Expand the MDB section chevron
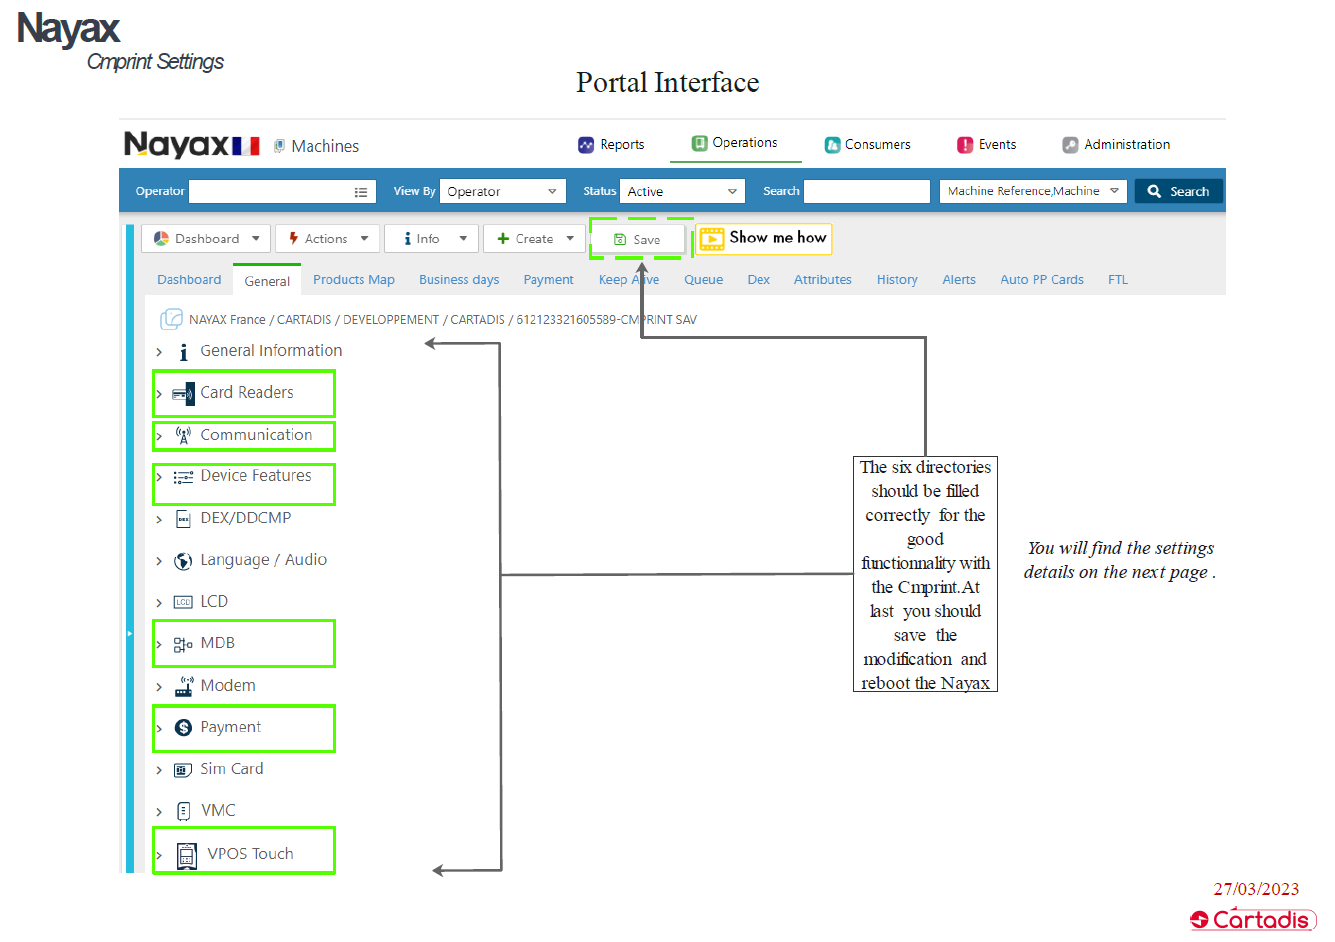The image size is (1335, 942). point(159,645)
